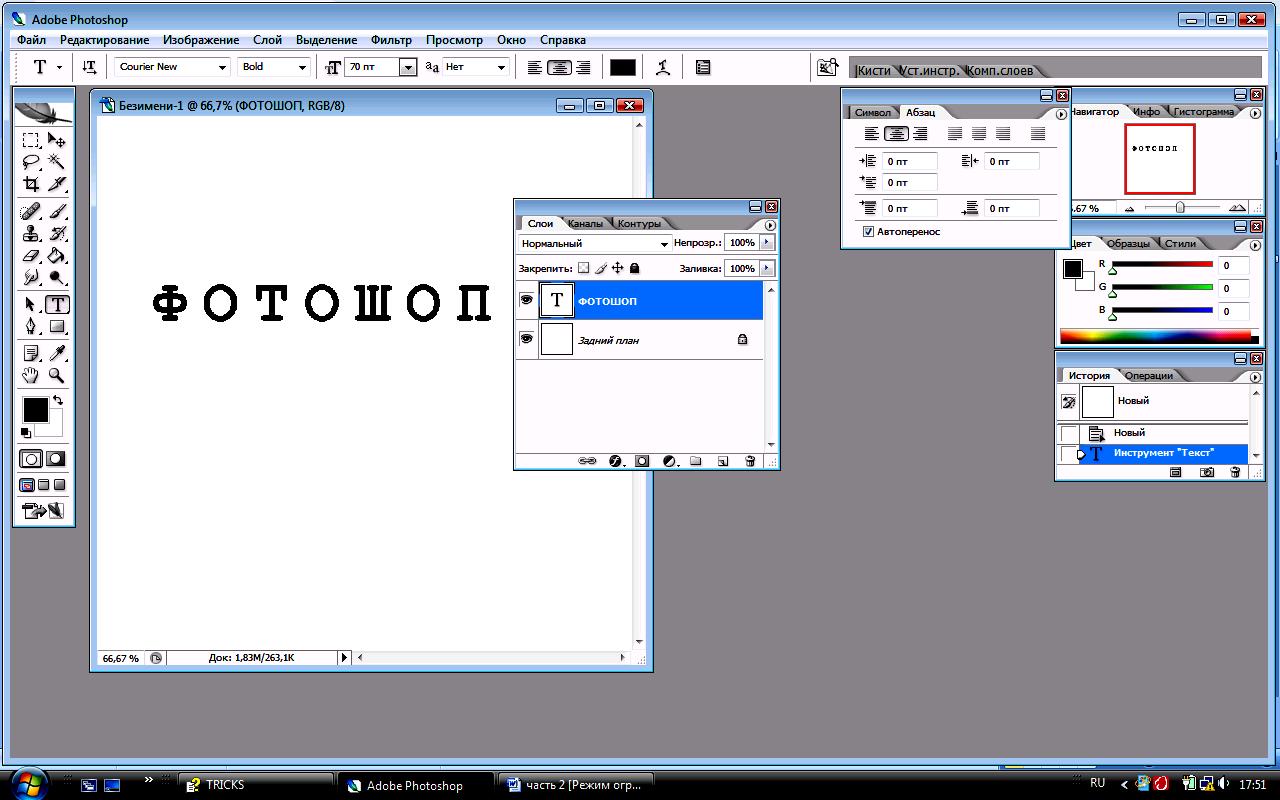This screenshot has height=800, width=1280.
Task: Add layer style icon in Layers panel
Action: pyautogui.click(x=615, y=461)
